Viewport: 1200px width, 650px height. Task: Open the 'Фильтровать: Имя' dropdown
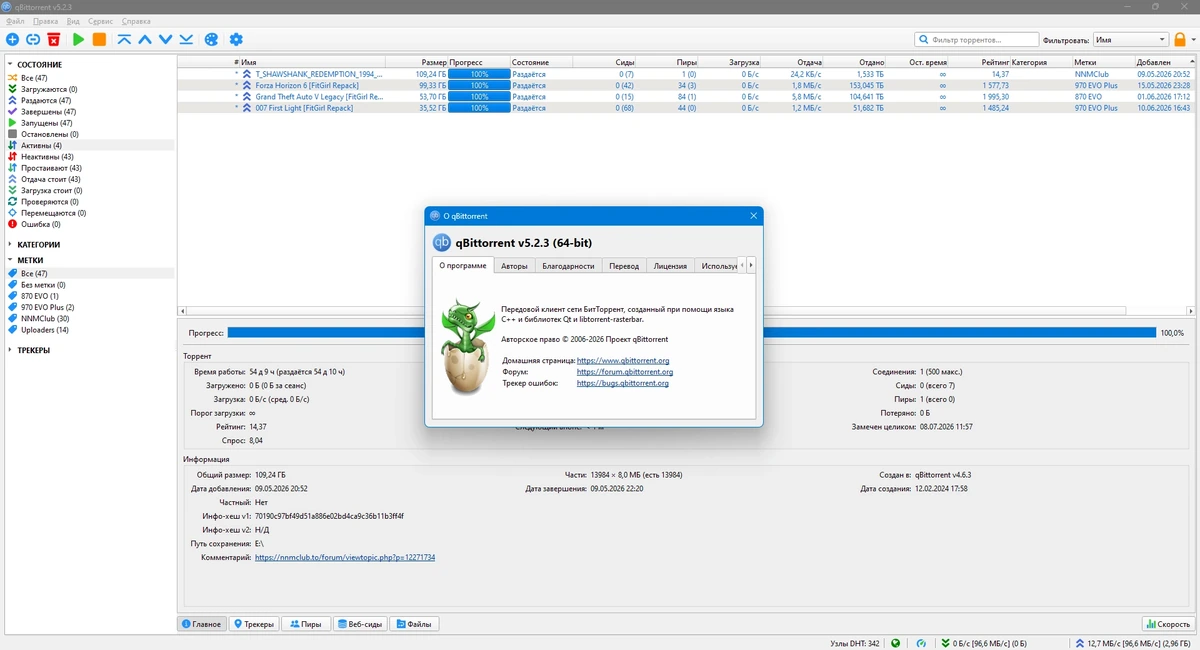[1130, 39]
